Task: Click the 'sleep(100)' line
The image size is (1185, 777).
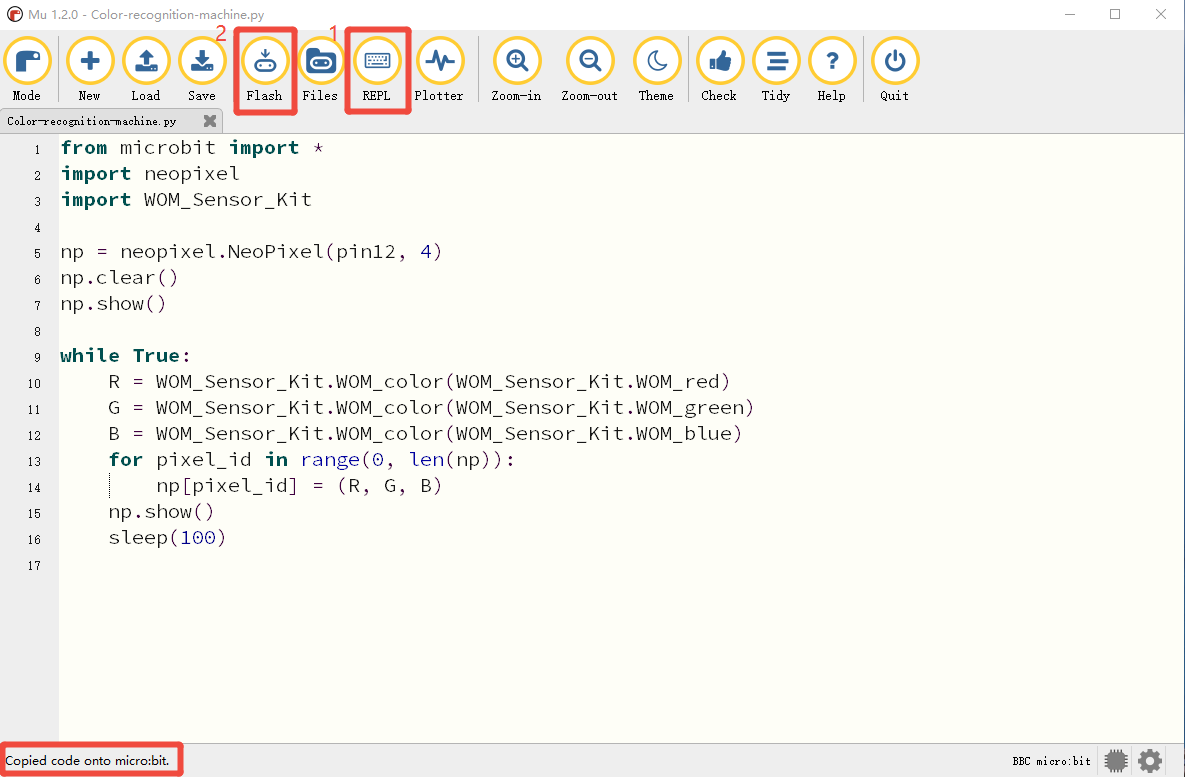Action: [x=167, y=537]
